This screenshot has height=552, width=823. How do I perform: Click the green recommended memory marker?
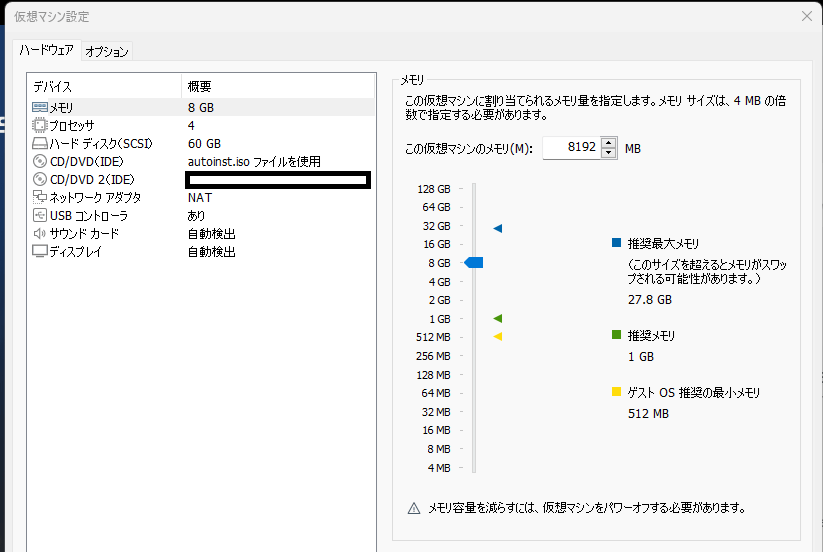click(x=498, y=319)
